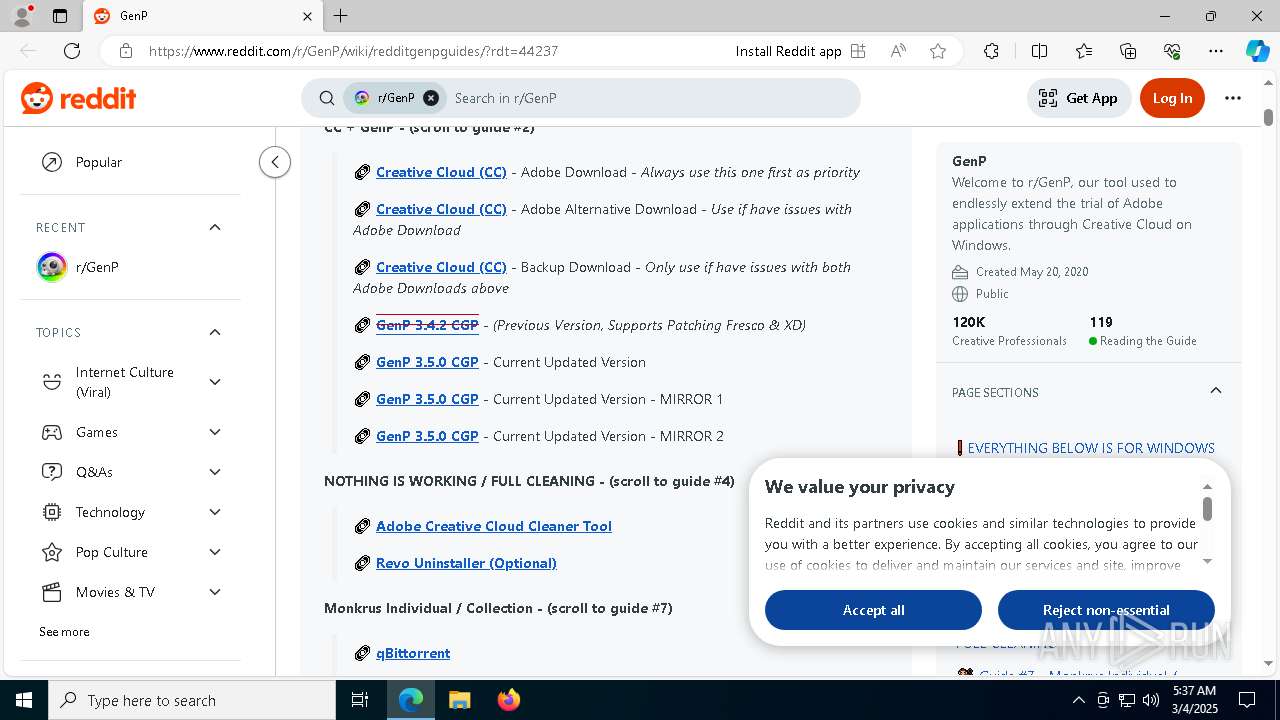The width and height of the screenshot is (1280, 720).
Task: Click the Get App button
Action: (1079, 98)
